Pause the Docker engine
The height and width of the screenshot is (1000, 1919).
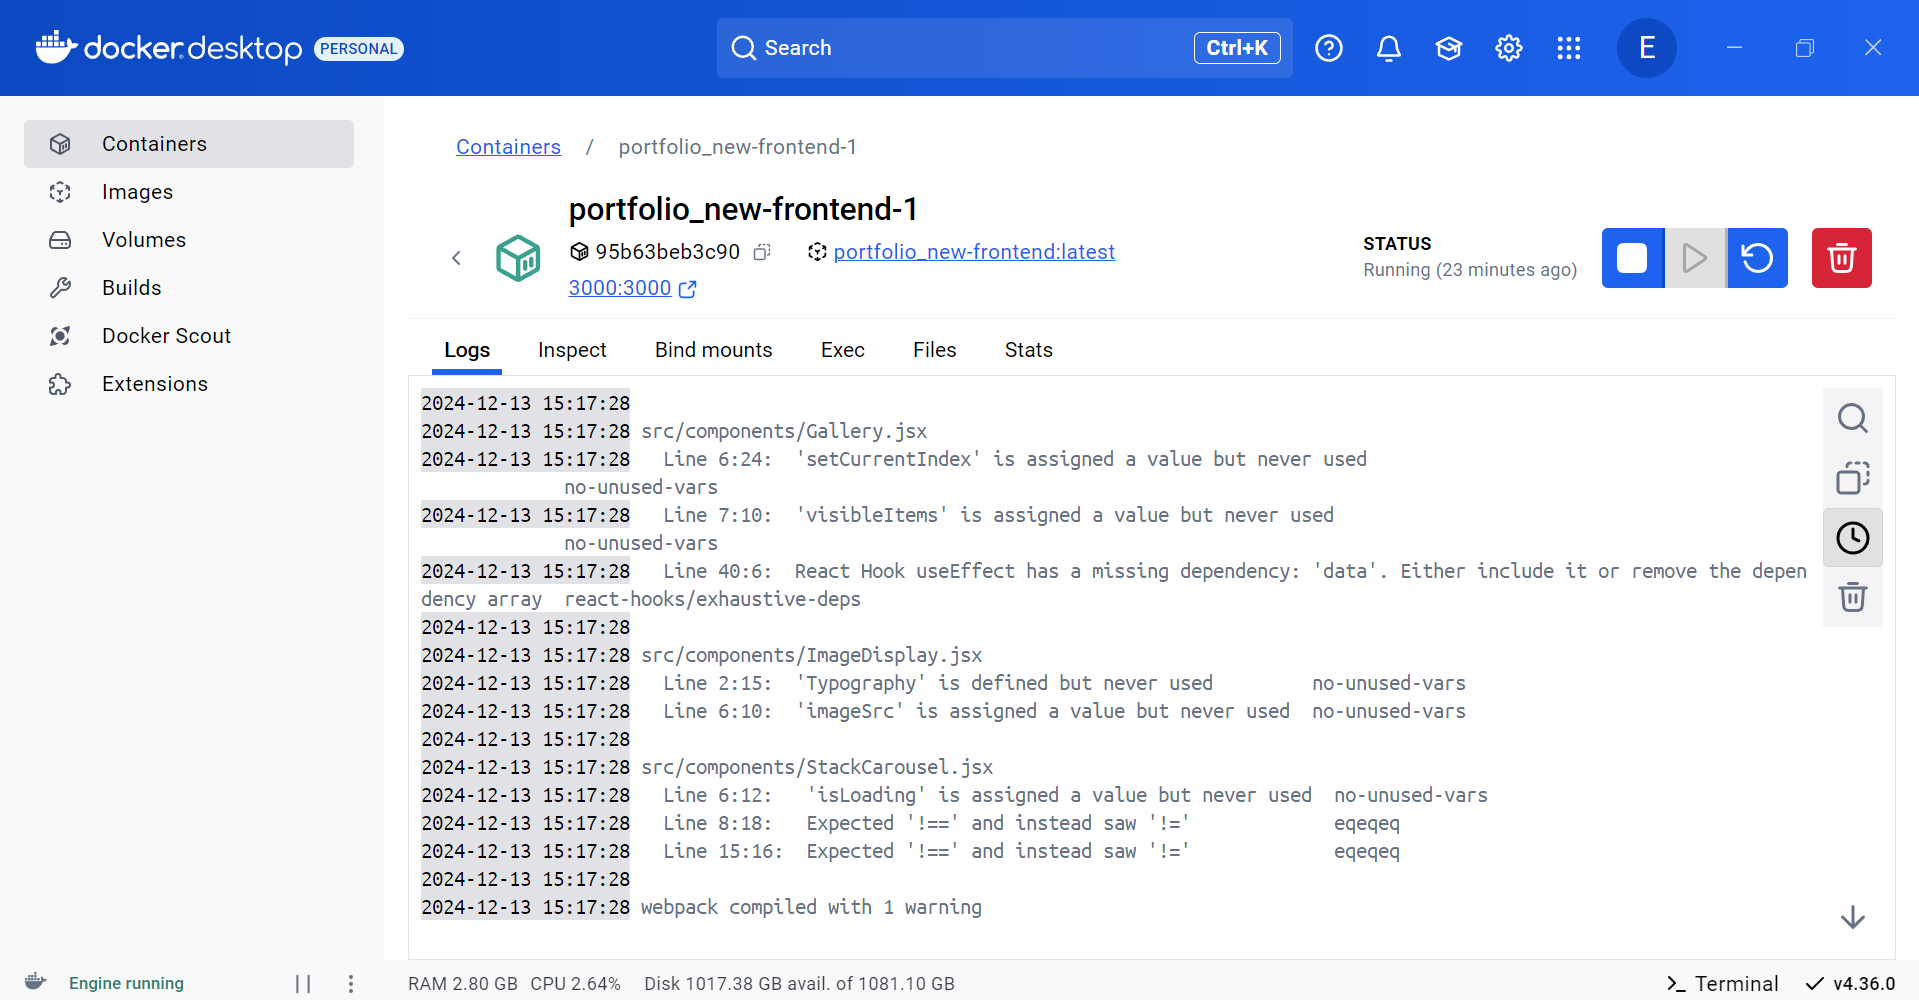click(x=303, y=984)
